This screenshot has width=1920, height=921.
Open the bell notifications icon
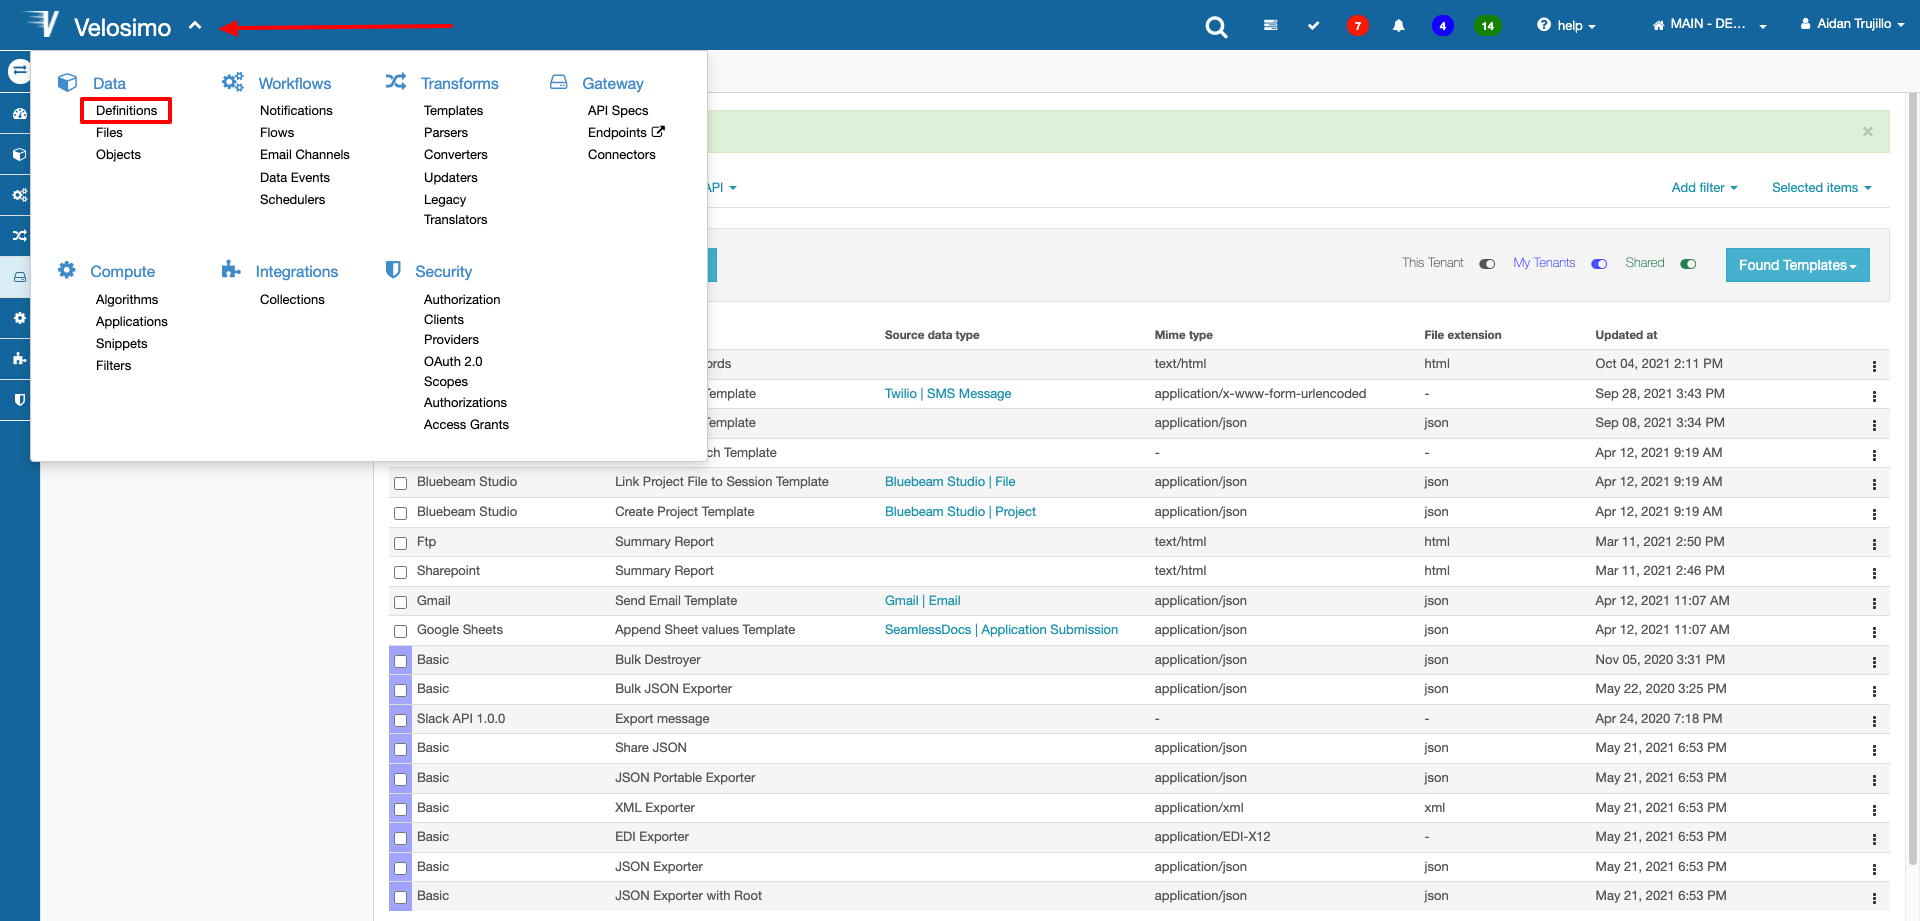click(1399, 25)
